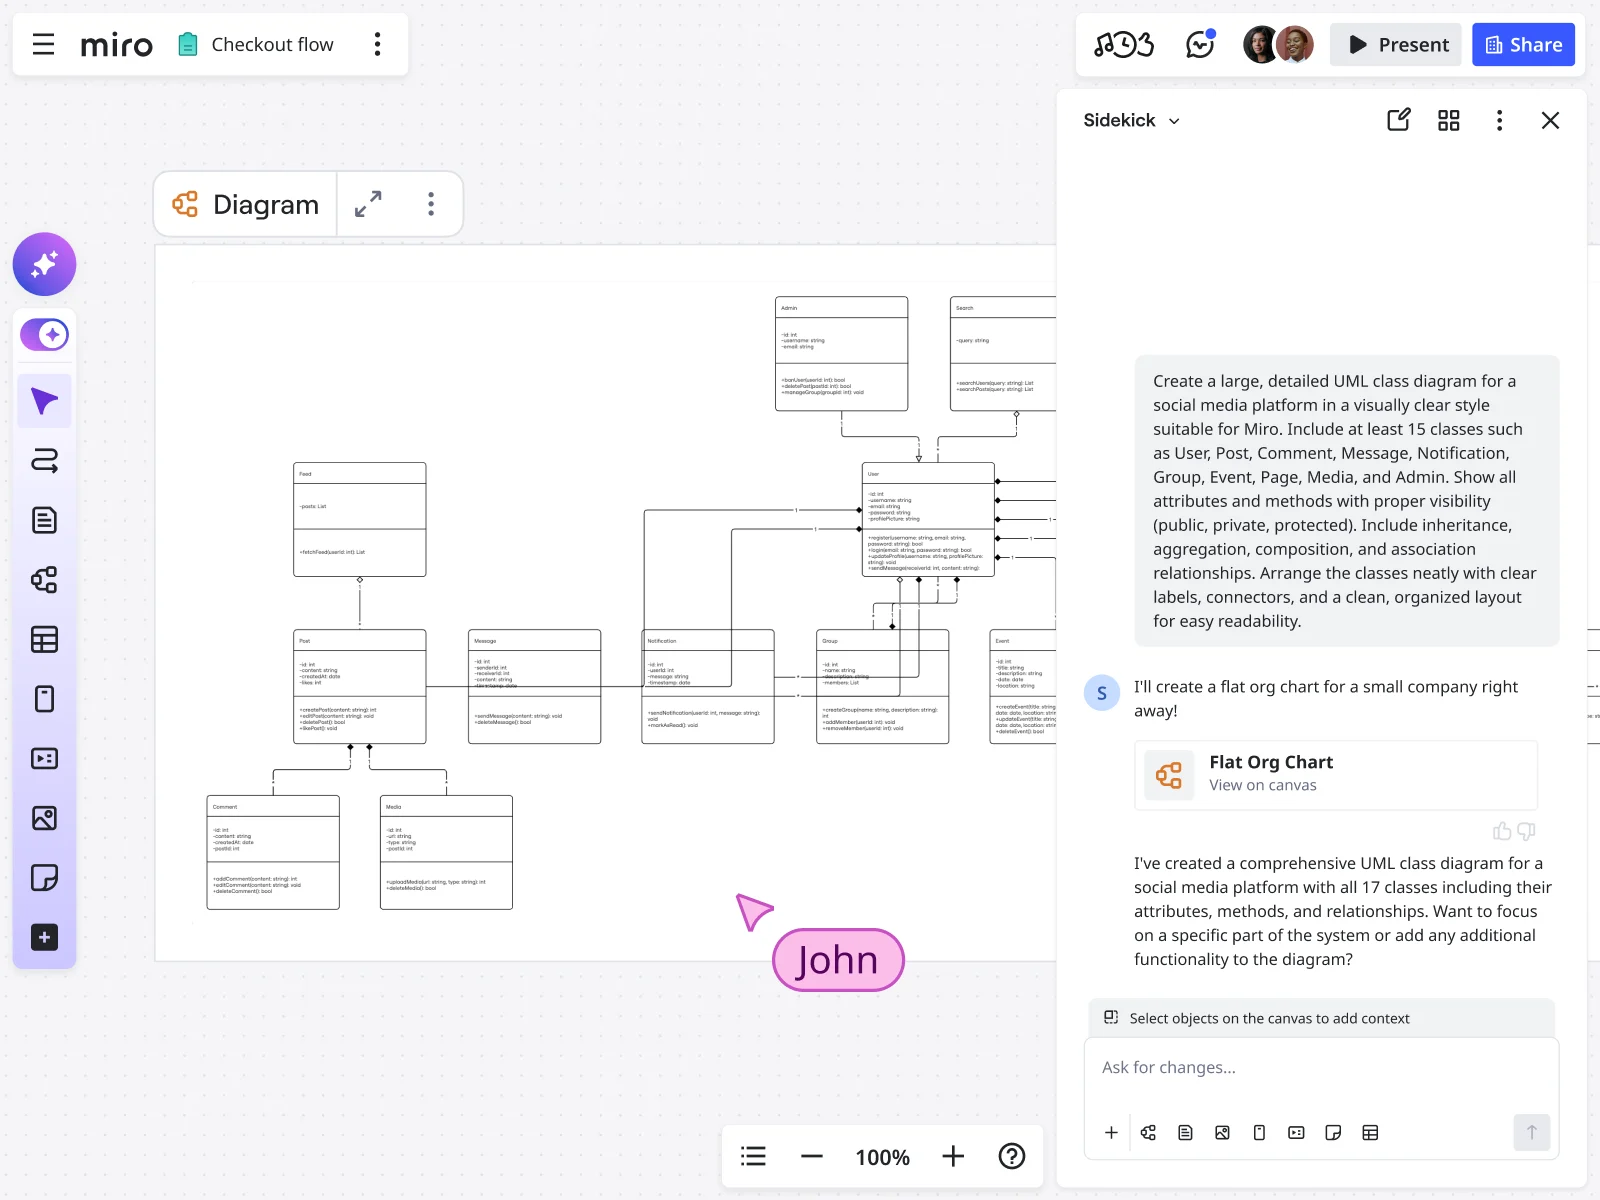Screen dimensions: 1600x1200
Task: Click the Prototype/device tool in the sidebar
Action: point(44,699)
